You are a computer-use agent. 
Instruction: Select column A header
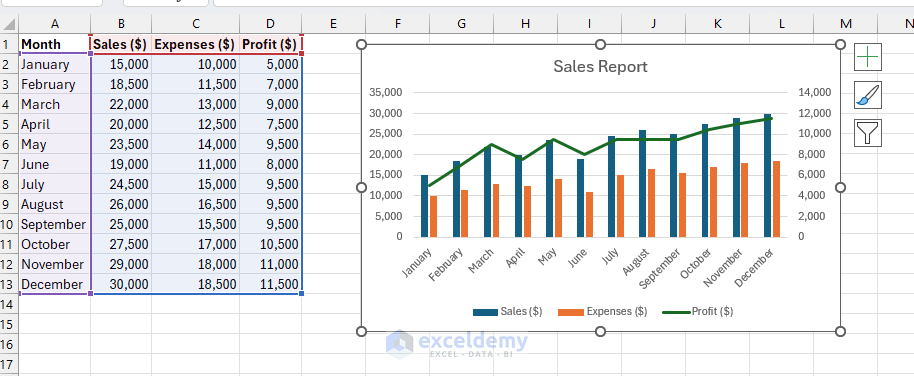click(x=55, y=23)
